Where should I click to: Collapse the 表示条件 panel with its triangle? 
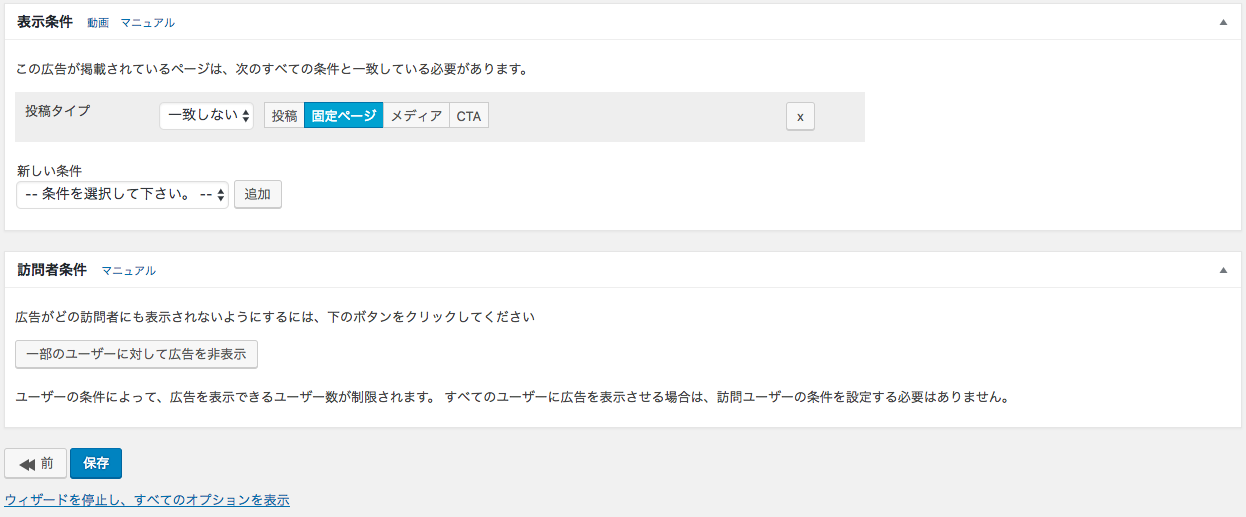pos(1223,21)
